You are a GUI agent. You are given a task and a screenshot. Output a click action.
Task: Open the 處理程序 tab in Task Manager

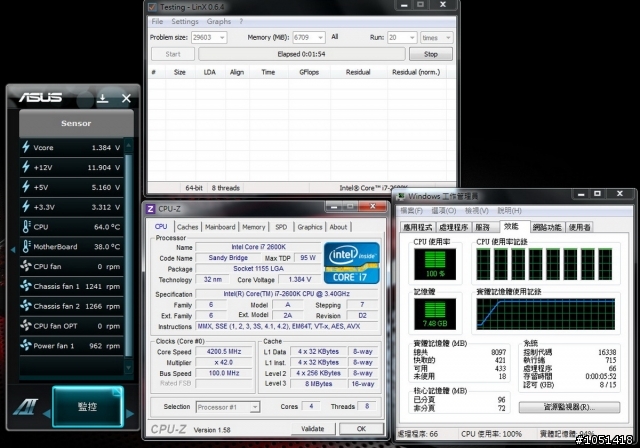pyautogui.click(x=453, y=227)
